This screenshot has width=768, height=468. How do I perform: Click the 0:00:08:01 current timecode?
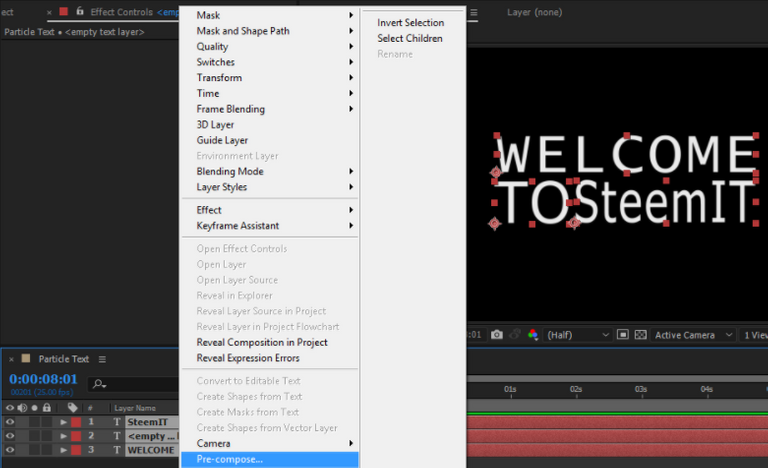[43, 379]
